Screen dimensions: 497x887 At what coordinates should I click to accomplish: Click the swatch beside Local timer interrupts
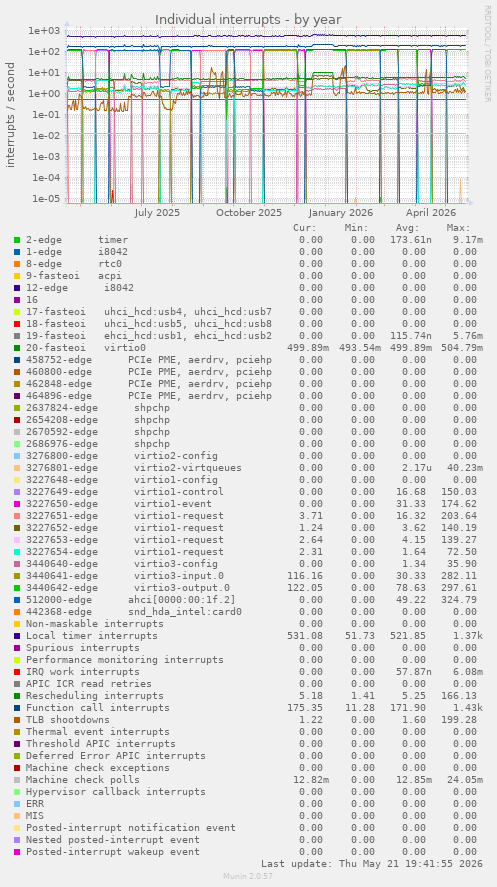18,636
